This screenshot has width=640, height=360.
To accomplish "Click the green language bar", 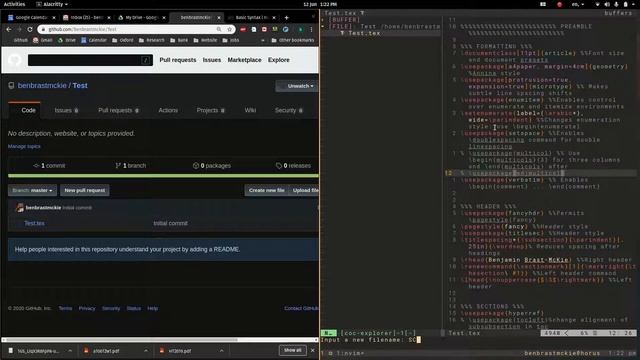I will click(163, 176).
